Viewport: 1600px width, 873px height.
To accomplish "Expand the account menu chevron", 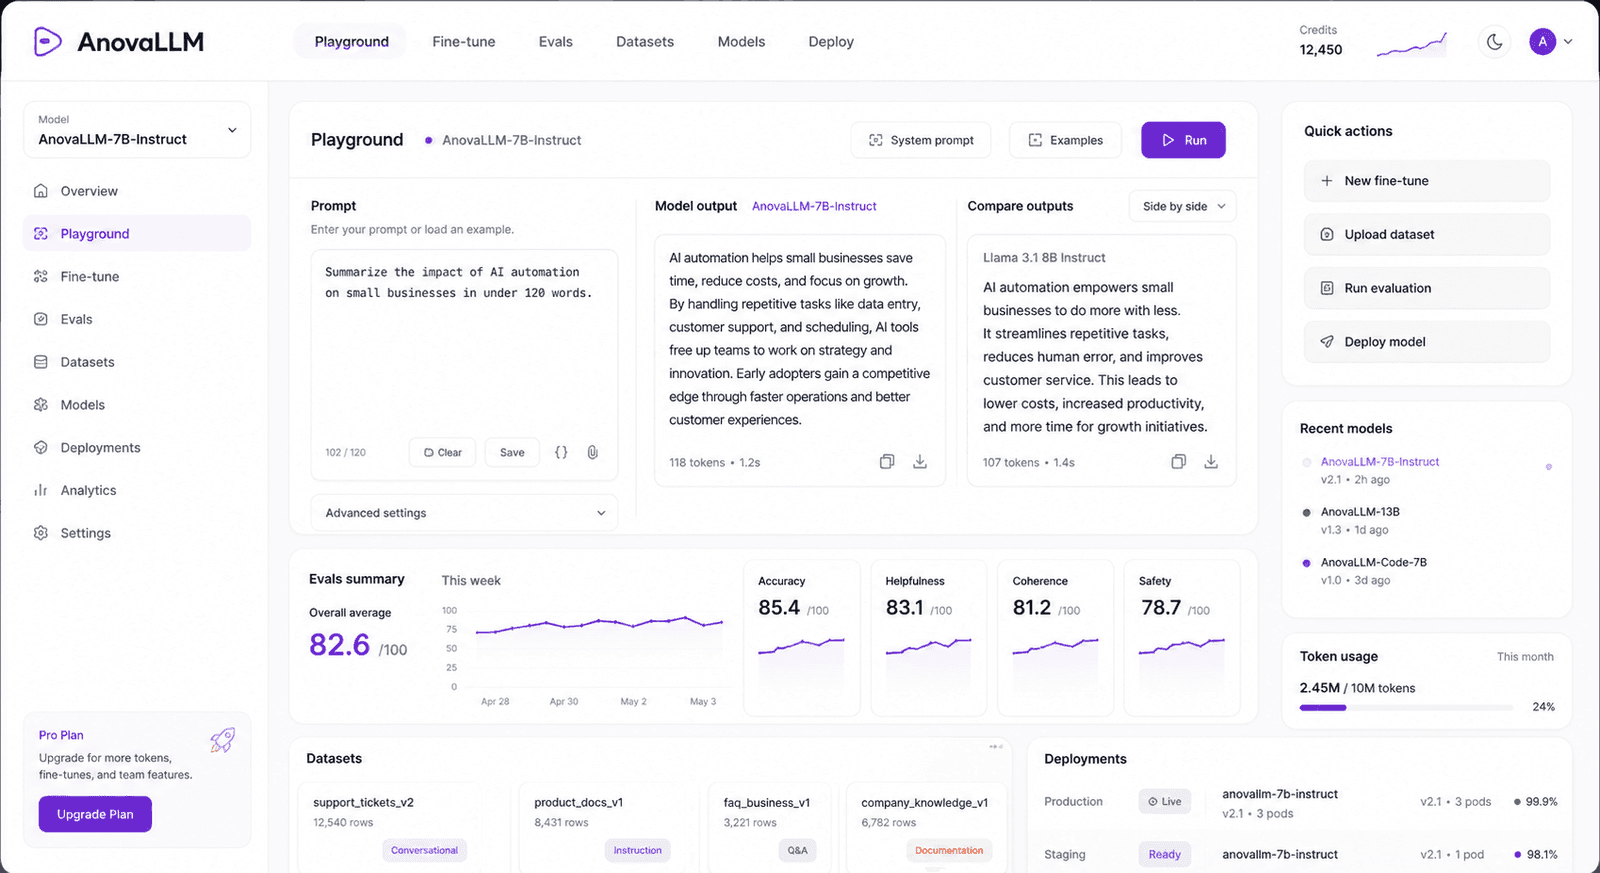I will [1568, 42].
